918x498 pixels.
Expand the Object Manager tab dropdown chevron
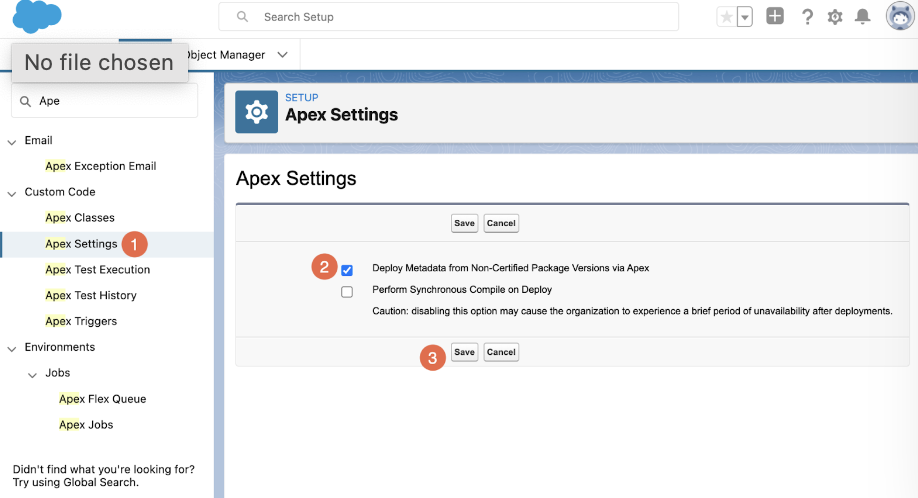pyautogui.click(x=282, y=55)
